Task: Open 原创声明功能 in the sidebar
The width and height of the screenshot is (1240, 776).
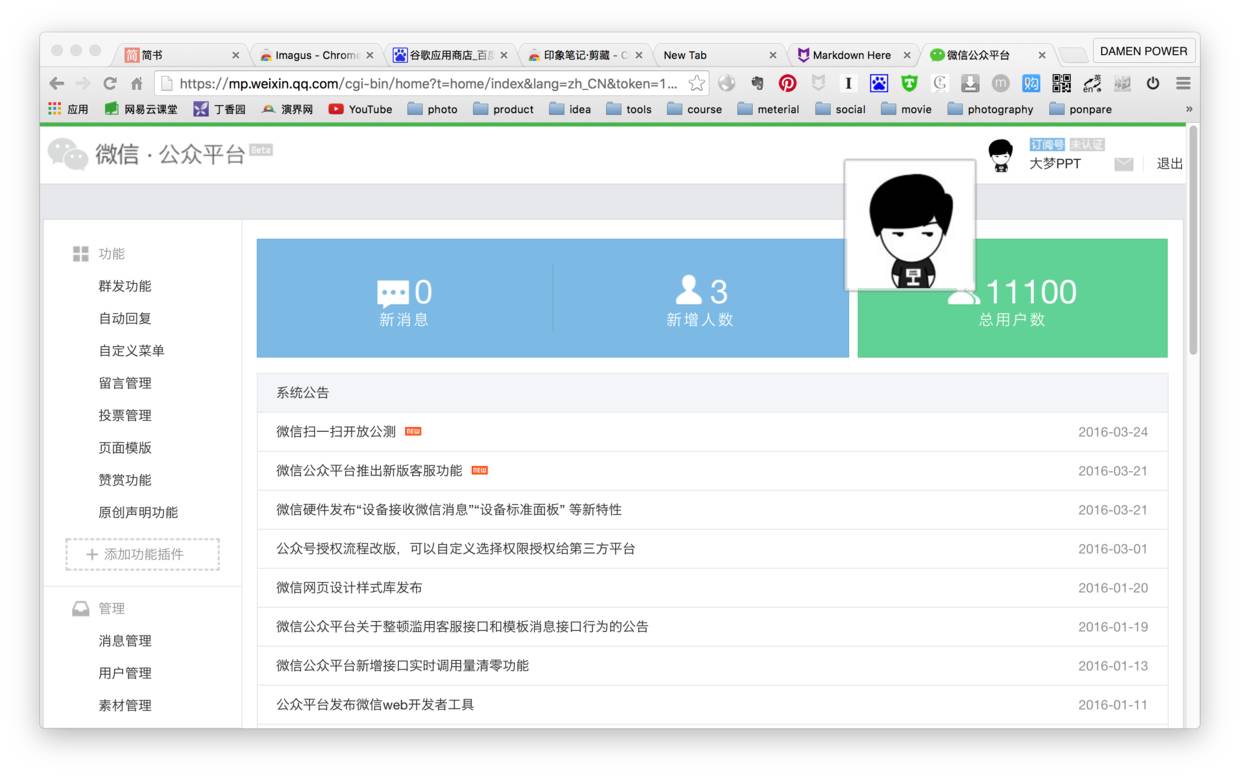Action: coord(138,512)
